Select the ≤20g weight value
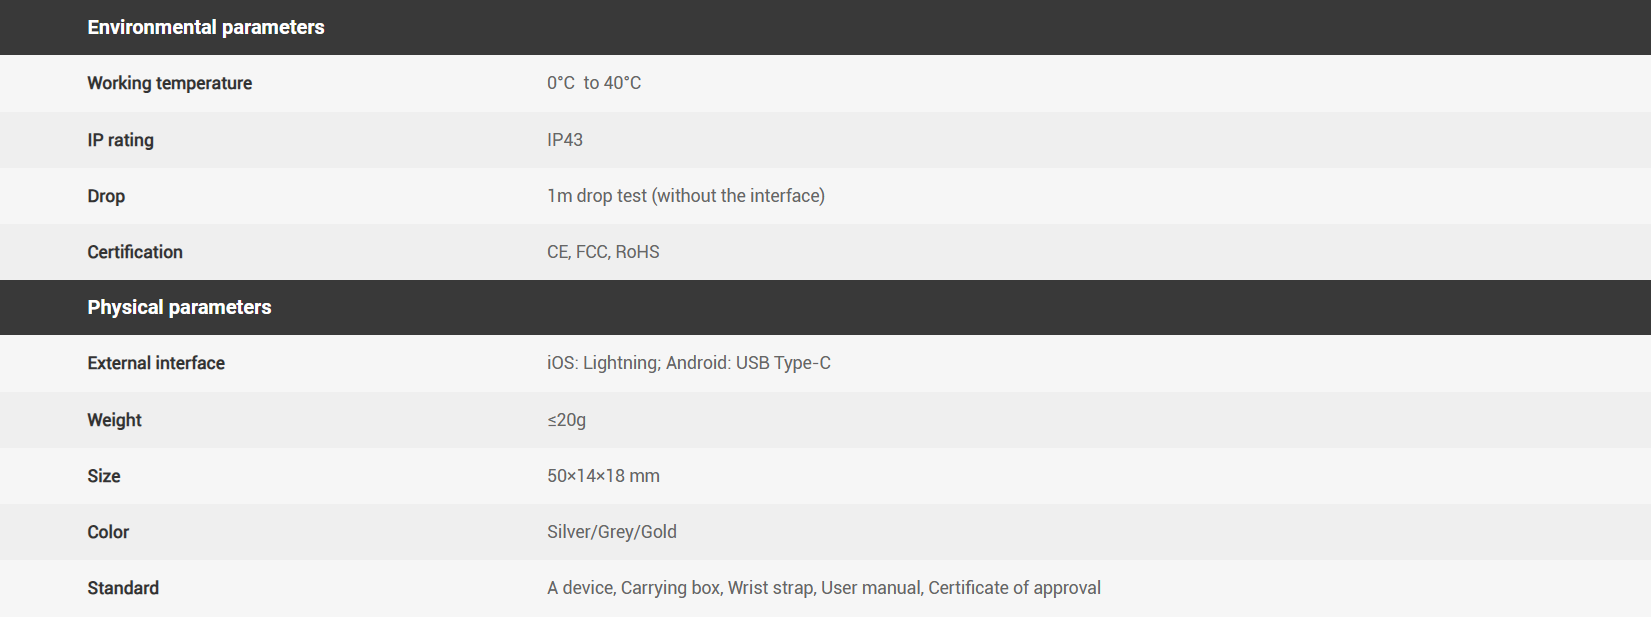1651x621 pixels. [x=566, y=420]
